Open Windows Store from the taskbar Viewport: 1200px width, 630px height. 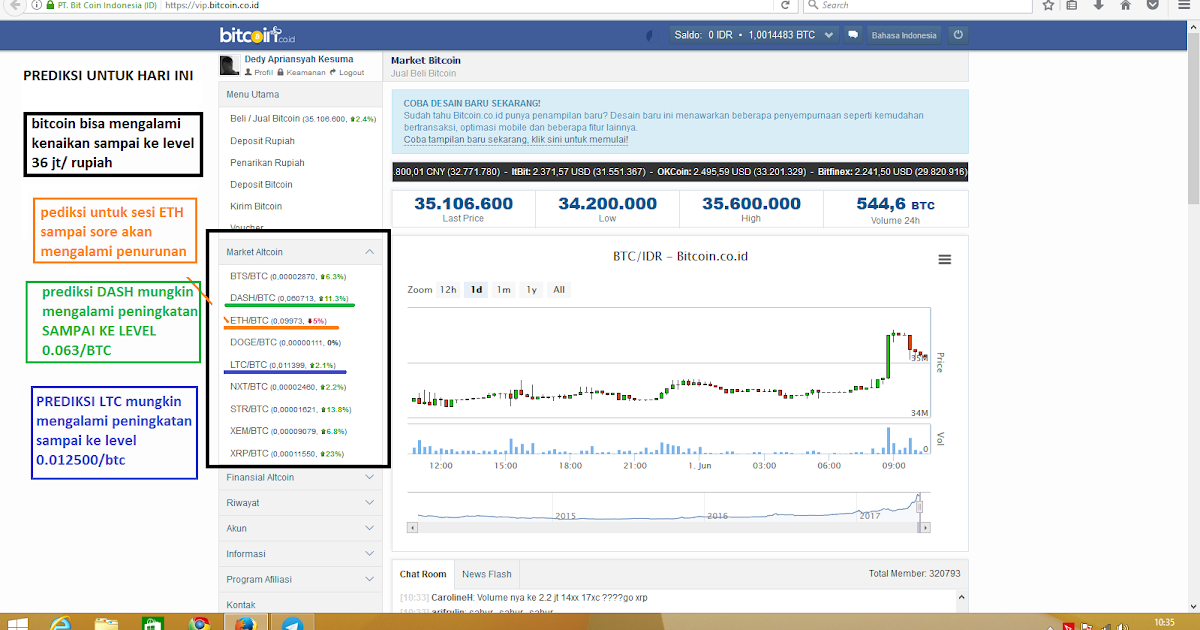click(x=152, y=624)
